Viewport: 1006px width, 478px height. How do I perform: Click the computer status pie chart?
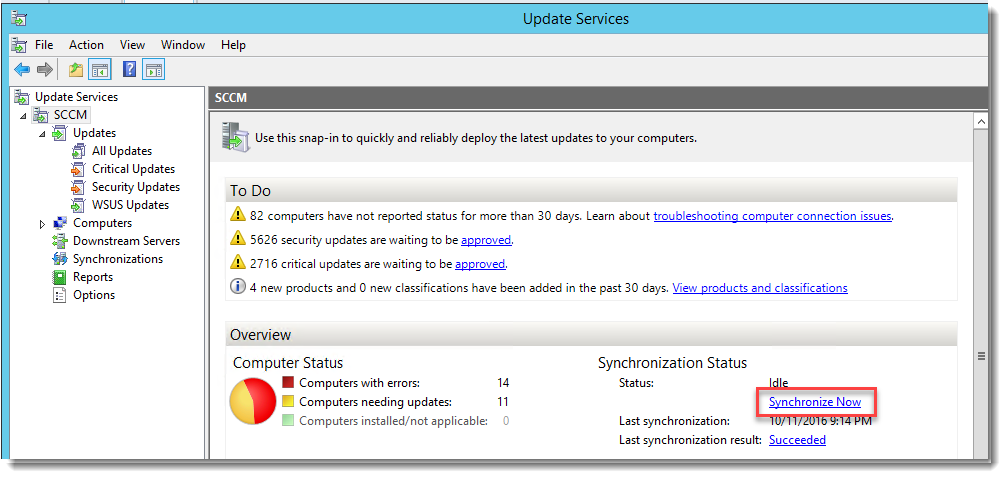point(253,401)
